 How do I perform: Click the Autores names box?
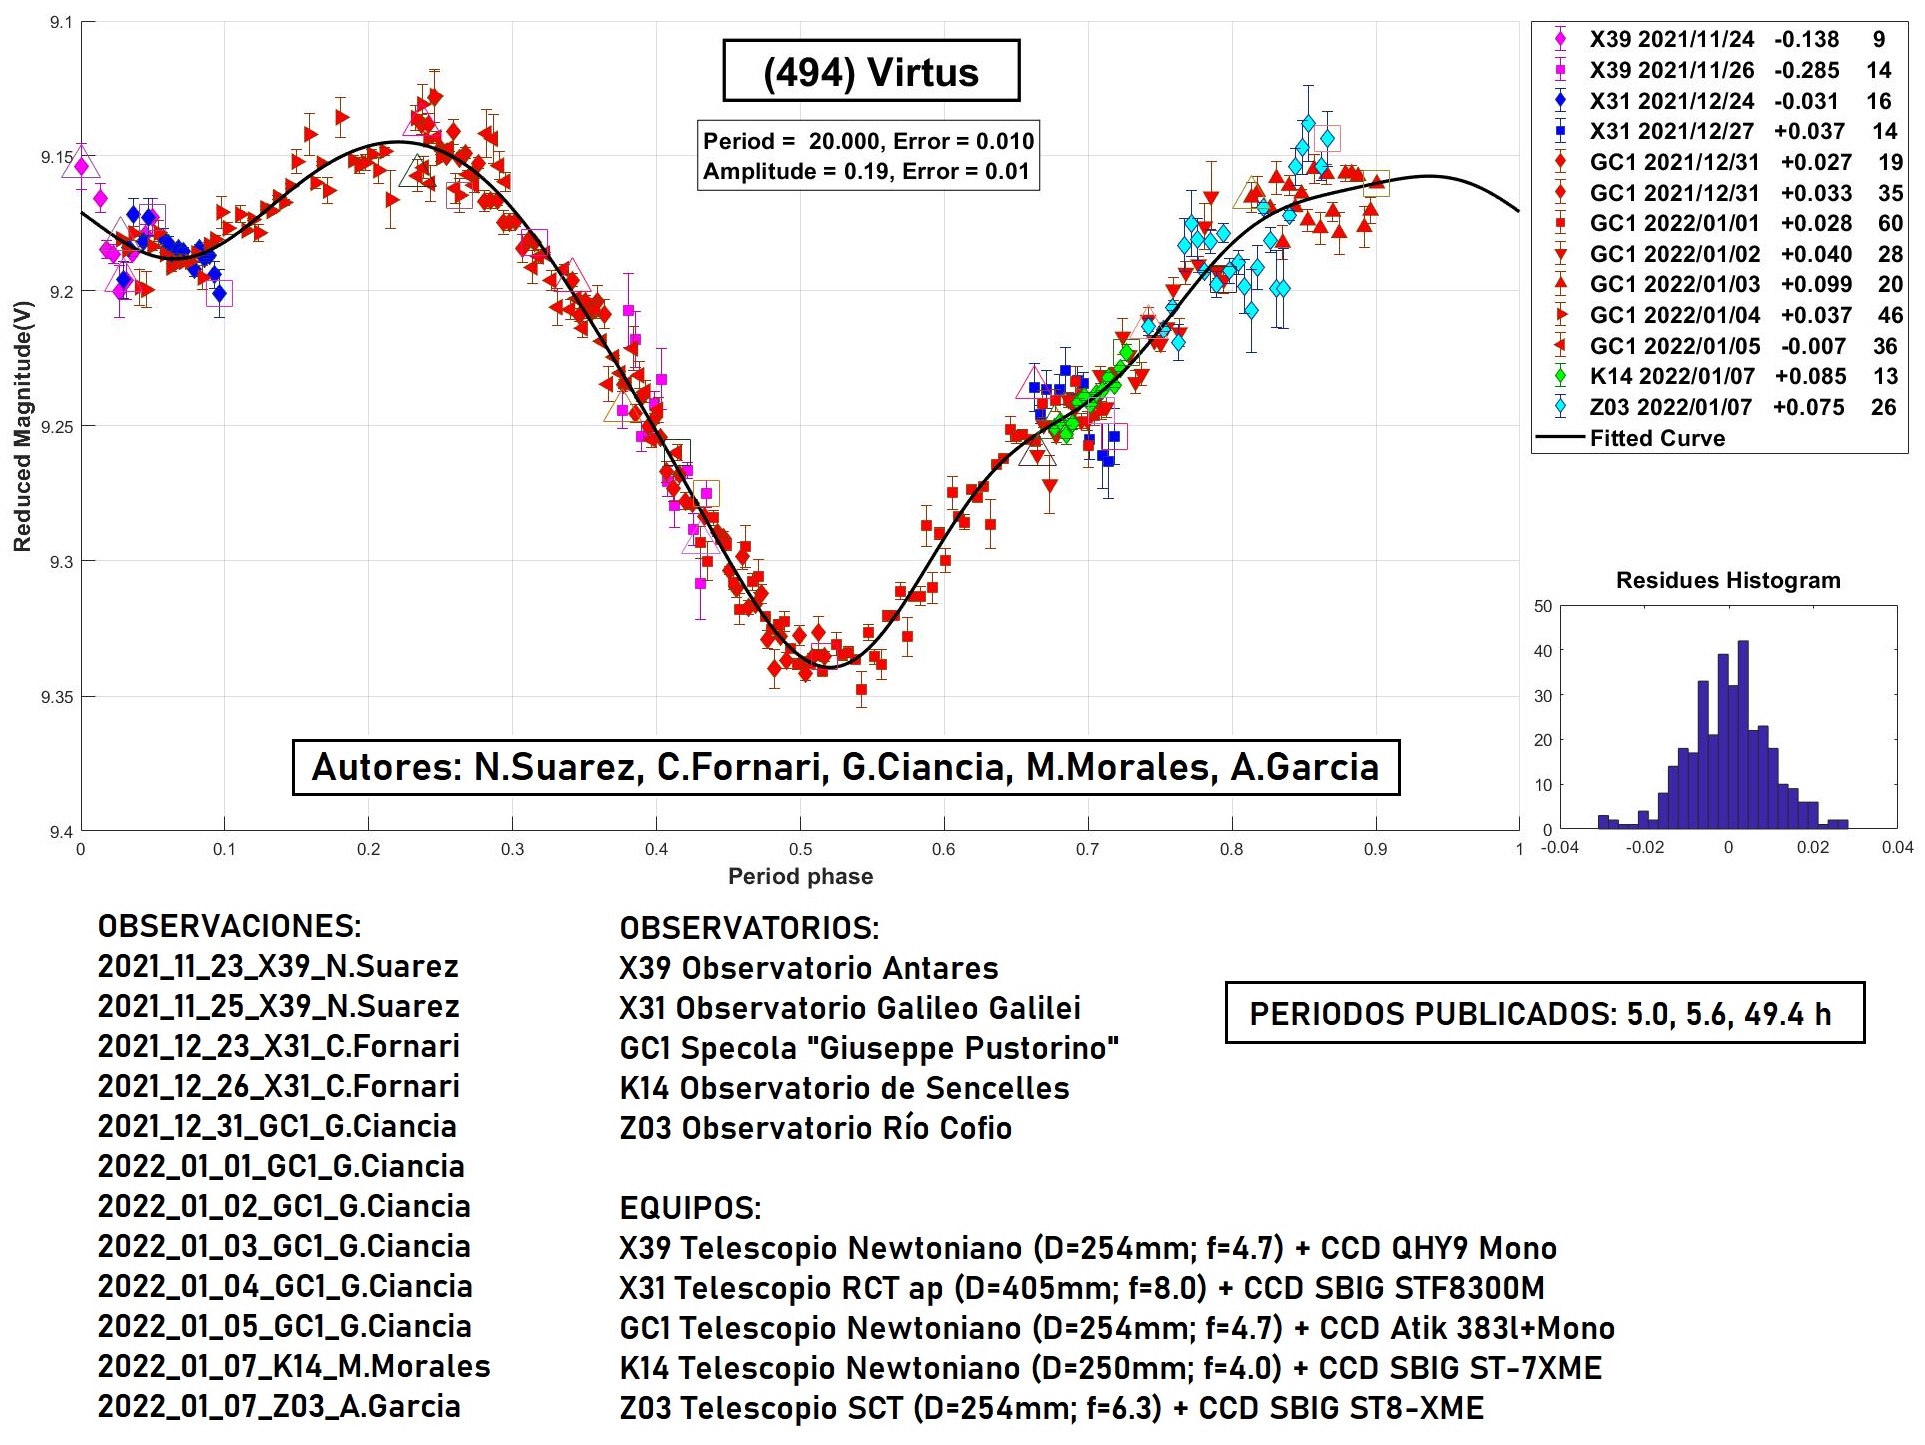coord(846,767)
